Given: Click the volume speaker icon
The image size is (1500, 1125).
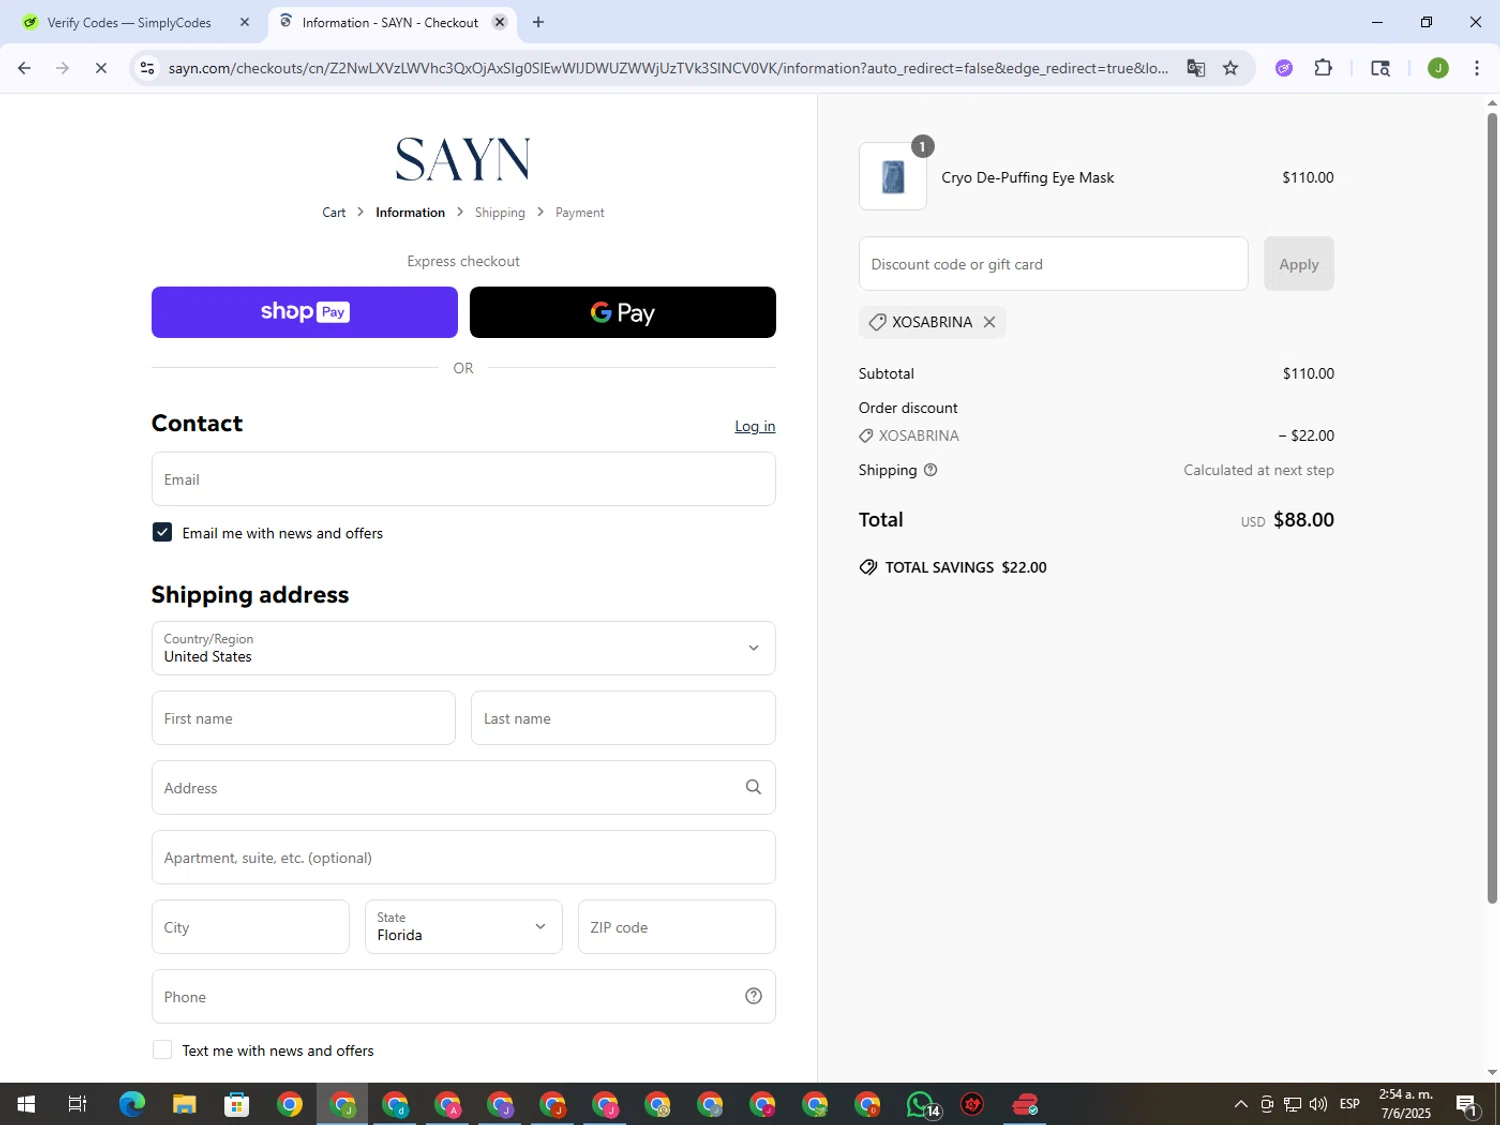Looking at the screenshot, I should tap(1318, 1104).
